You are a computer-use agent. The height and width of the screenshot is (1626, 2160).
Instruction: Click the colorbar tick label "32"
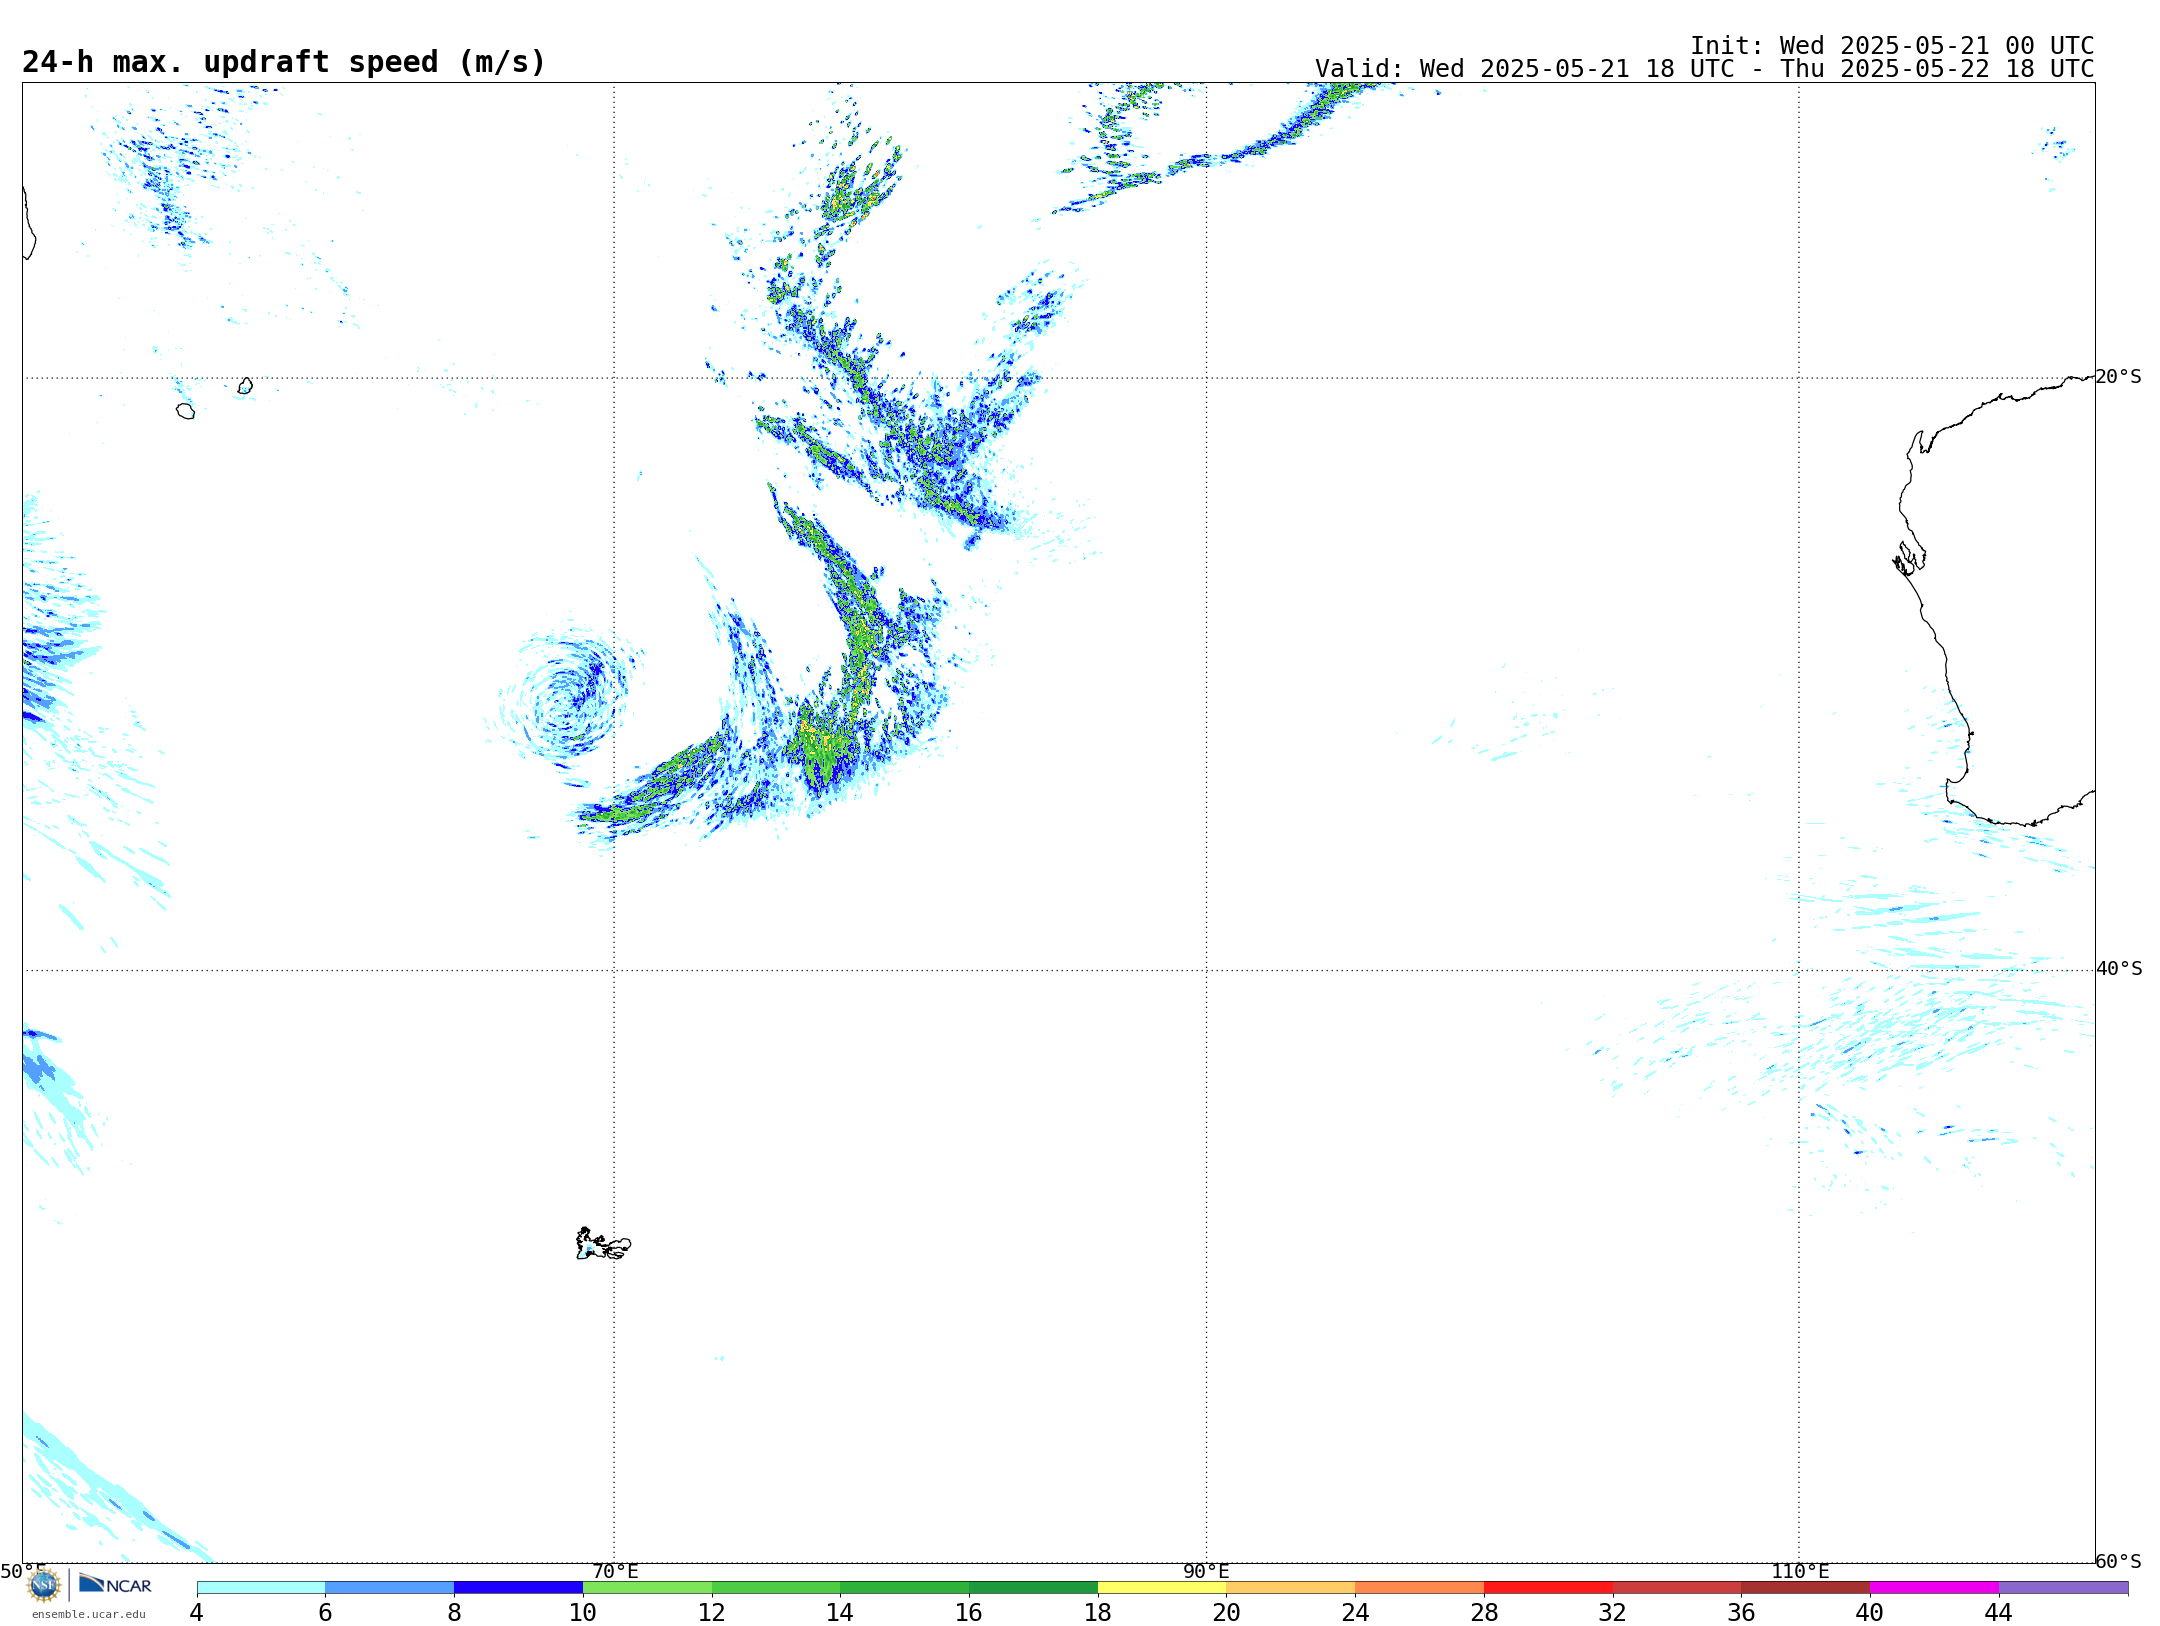pos(1613,1612)
